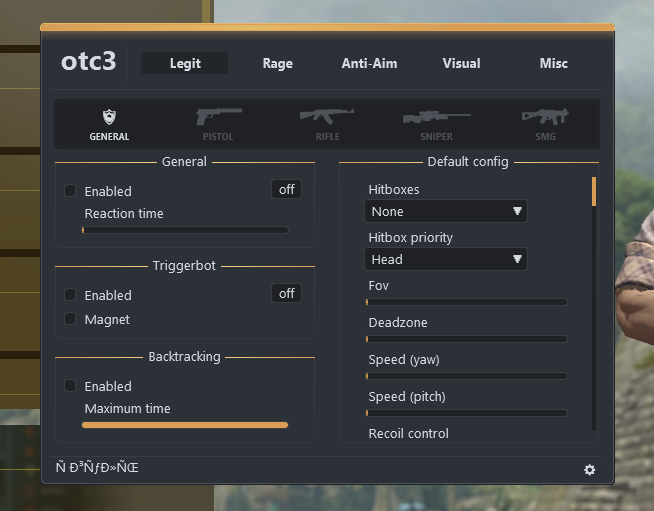Toggle the Magnet checkbox
The width and height of the screenshot is (654, 511).
coord(70,319)
